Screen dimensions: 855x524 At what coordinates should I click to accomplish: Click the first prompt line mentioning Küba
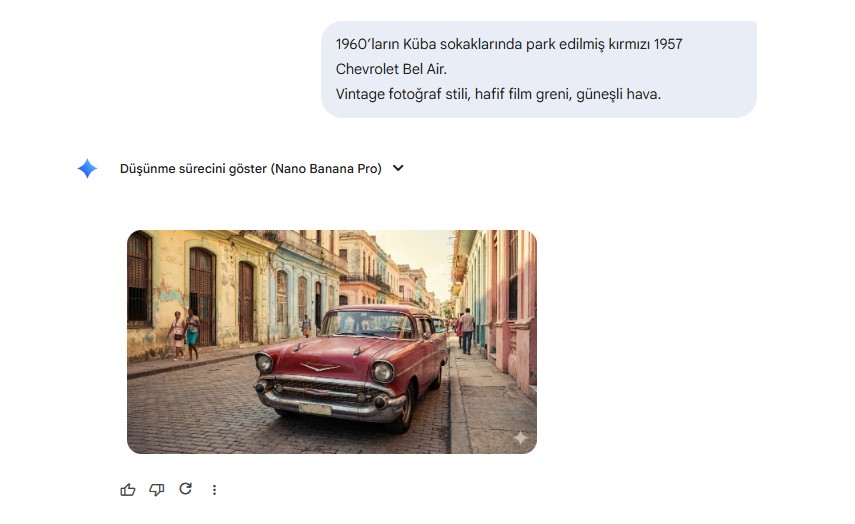click(509, 45)
